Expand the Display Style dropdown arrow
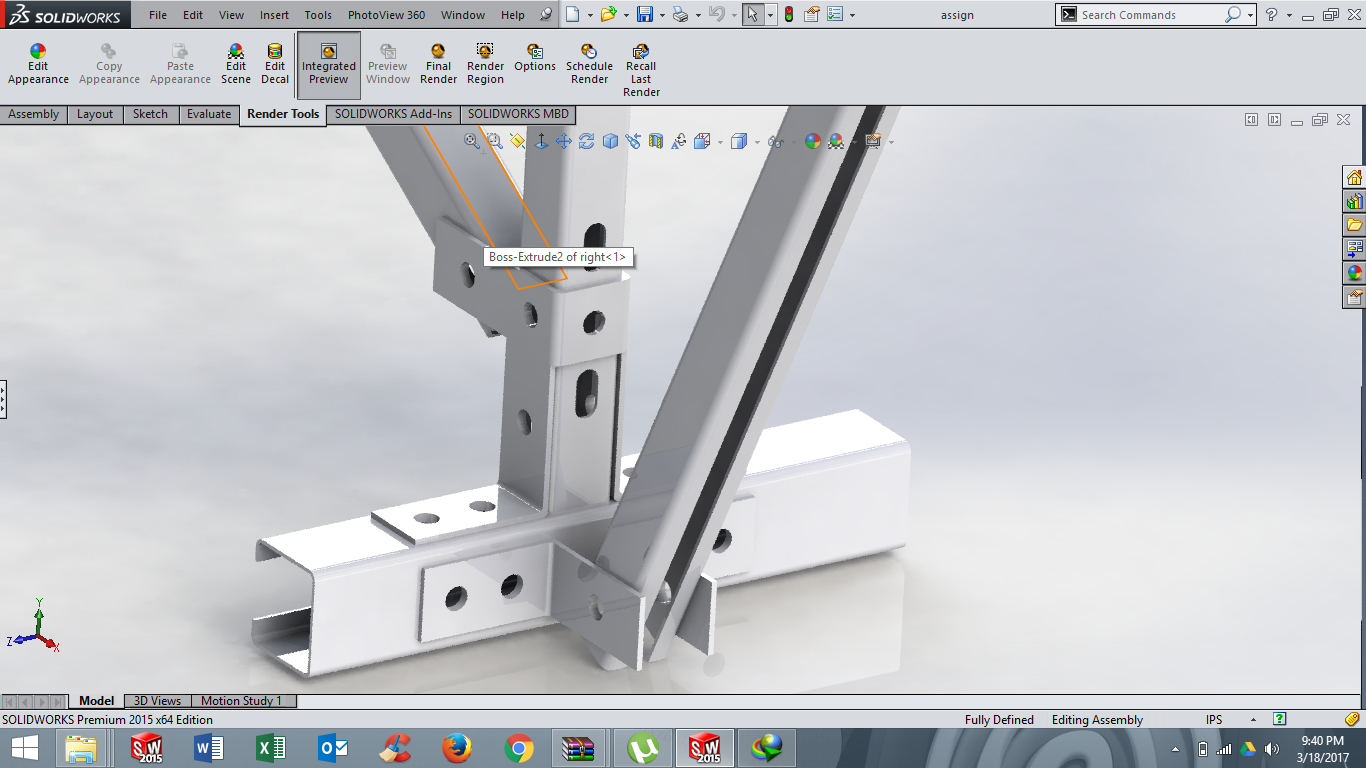Viewport: 1366px width, 768px height. 757,142
